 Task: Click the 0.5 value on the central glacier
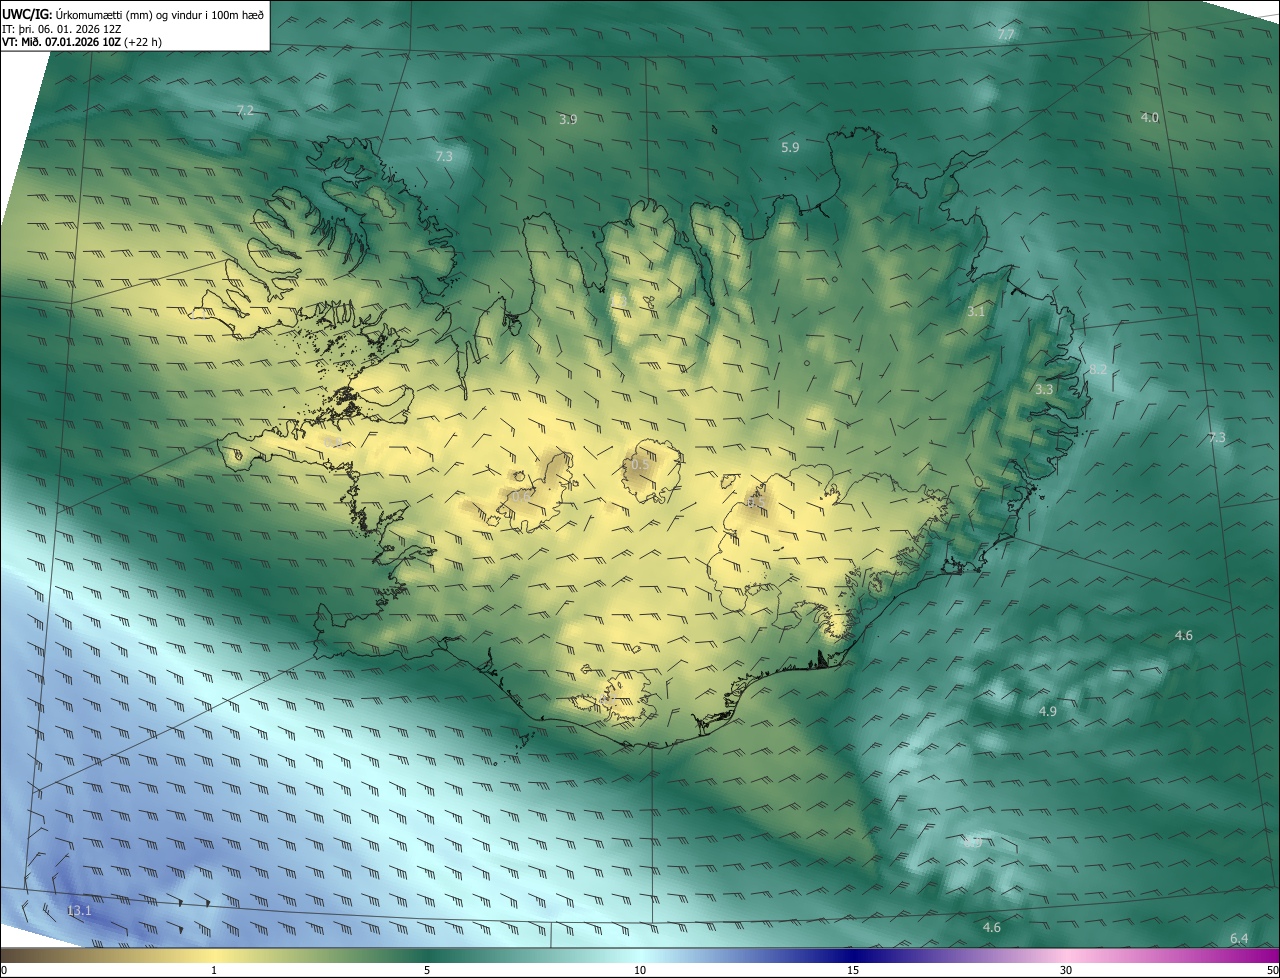[x=640, y=465]
